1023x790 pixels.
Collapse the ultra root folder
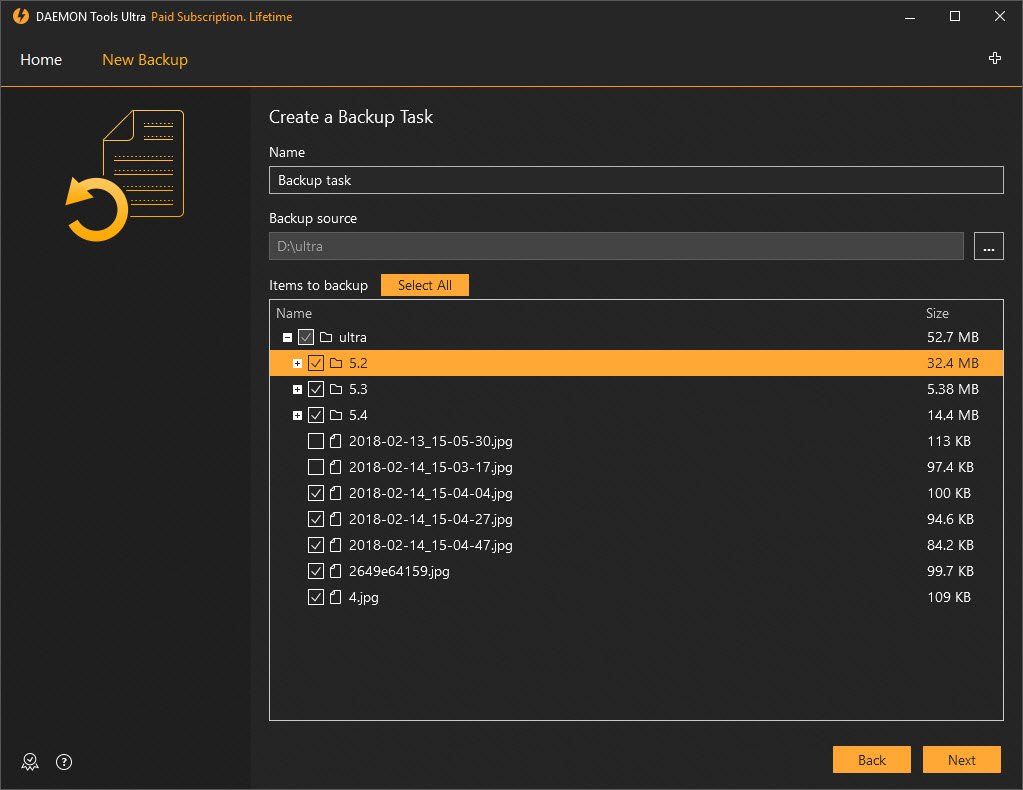[287, 337]
